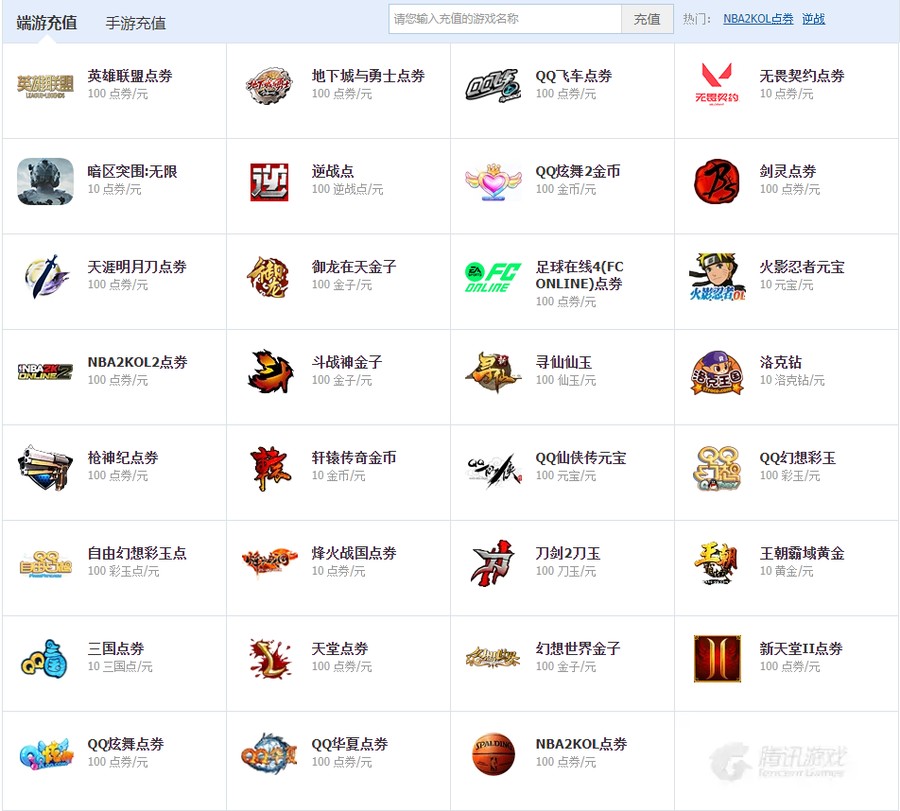Choose the 枪神纪 gun icon
The image size is (900, 811).
[x=45, y=468]
